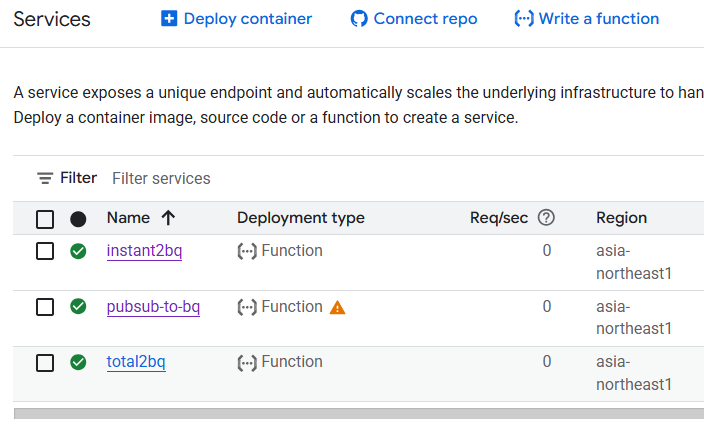Click the GitHub icon for Connect repo

tap(359, 19)
